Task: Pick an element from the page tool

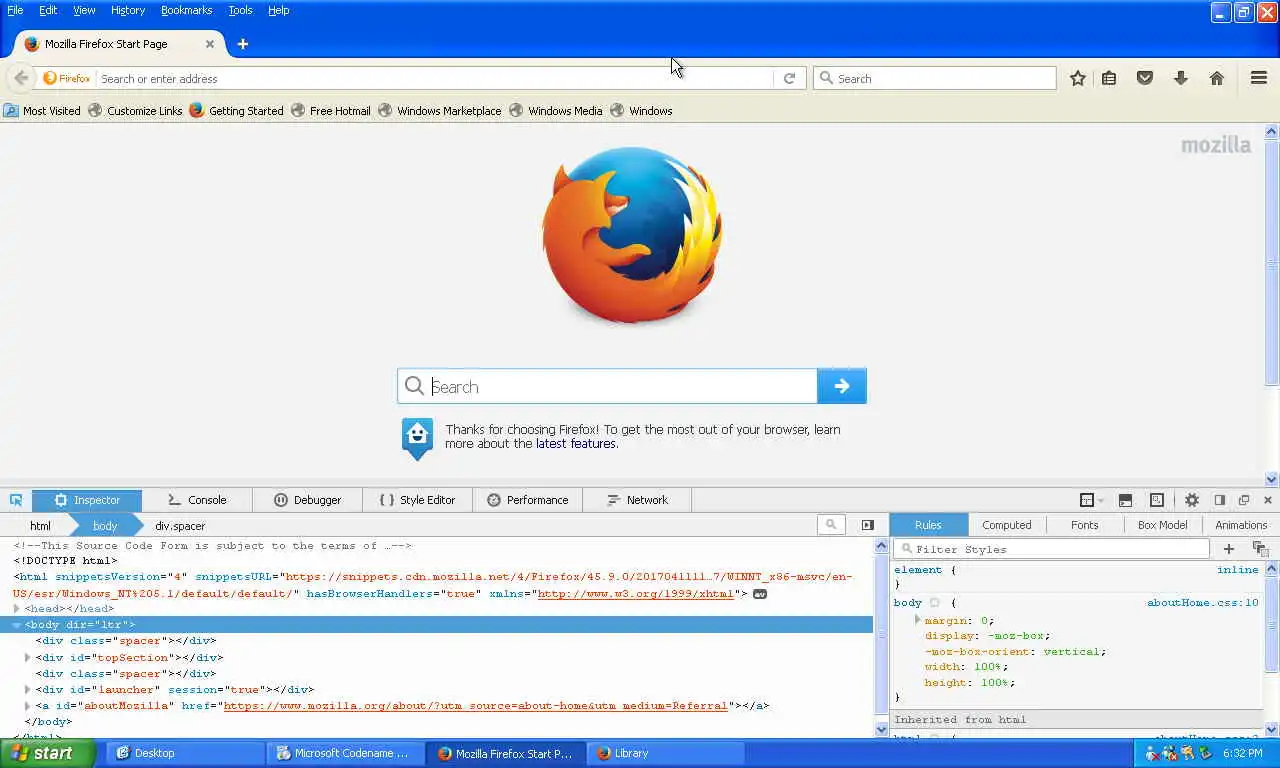Action: (x=16, y=500)
